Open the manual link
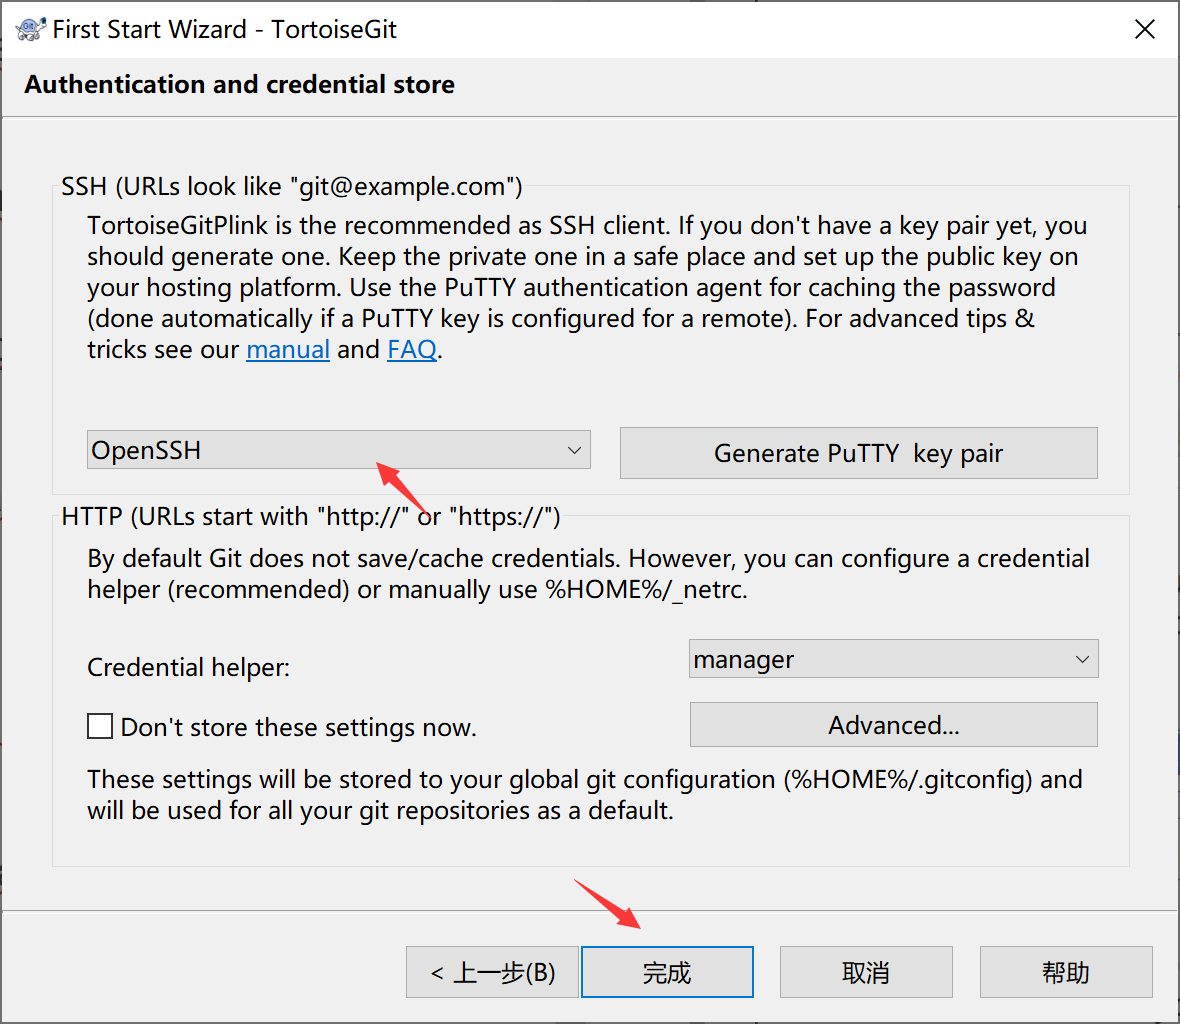 (288, 349)
